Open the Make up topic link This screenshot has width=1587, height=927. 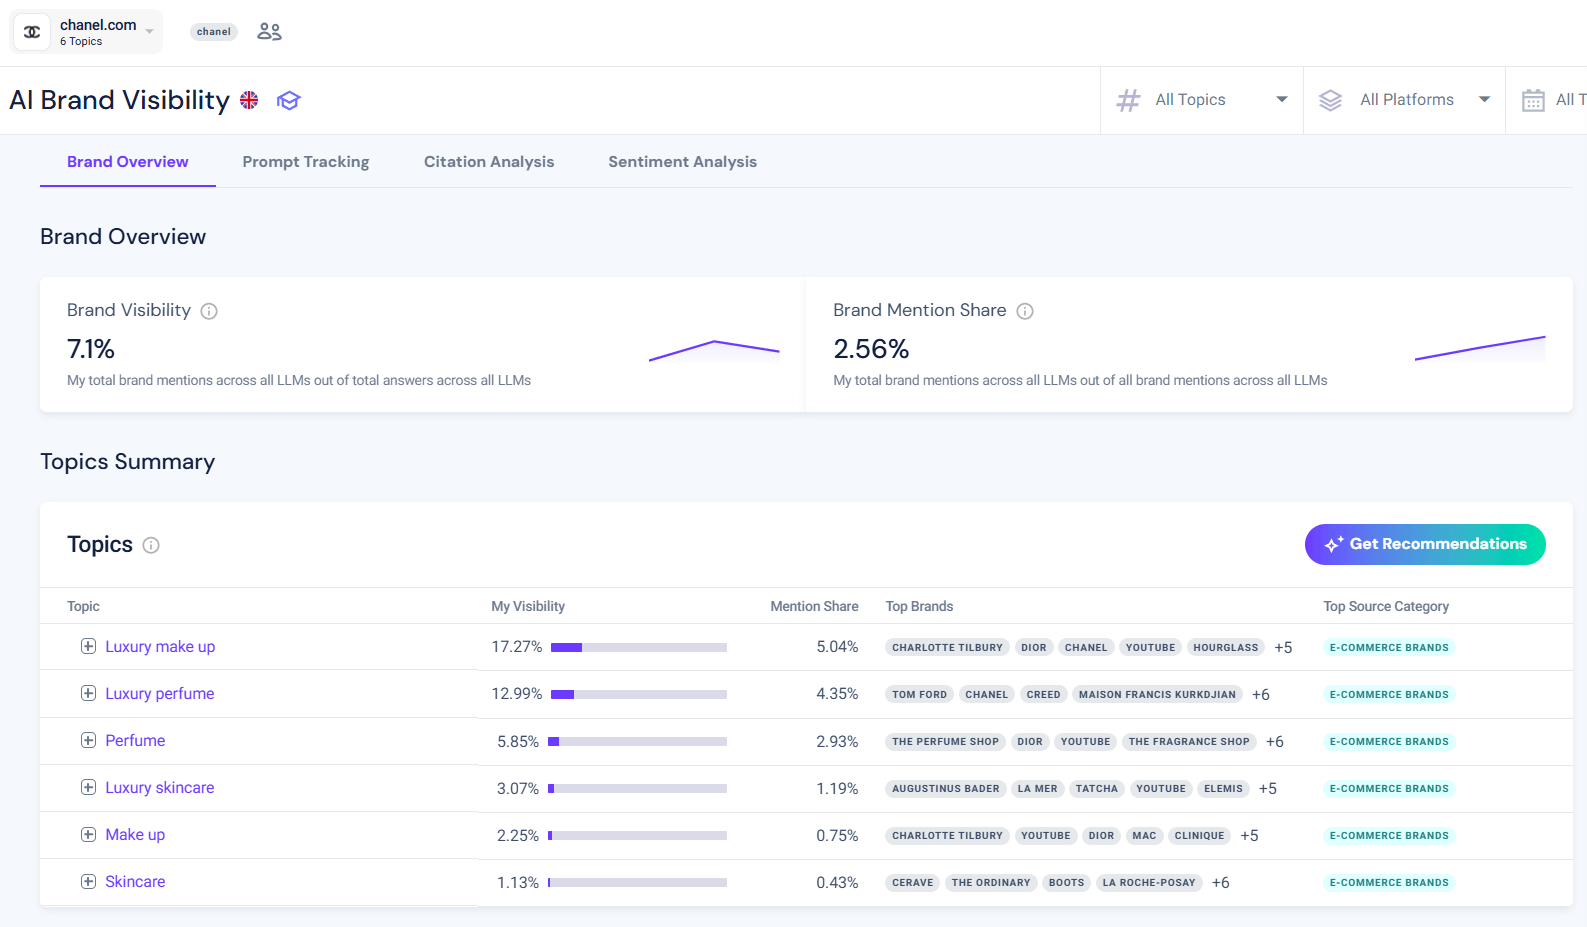click(x=135, y=835)
